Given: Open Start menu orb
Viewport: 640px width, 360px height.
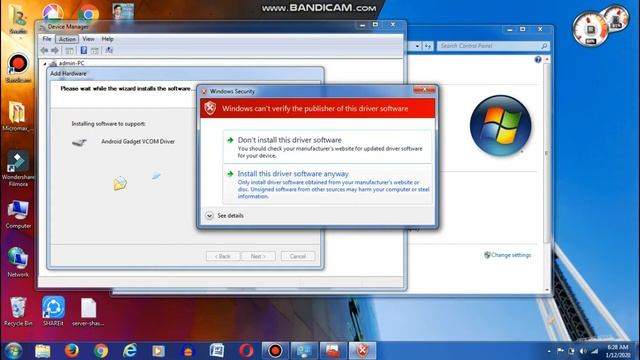Looking at the screenshot, I should coord(13,351).
